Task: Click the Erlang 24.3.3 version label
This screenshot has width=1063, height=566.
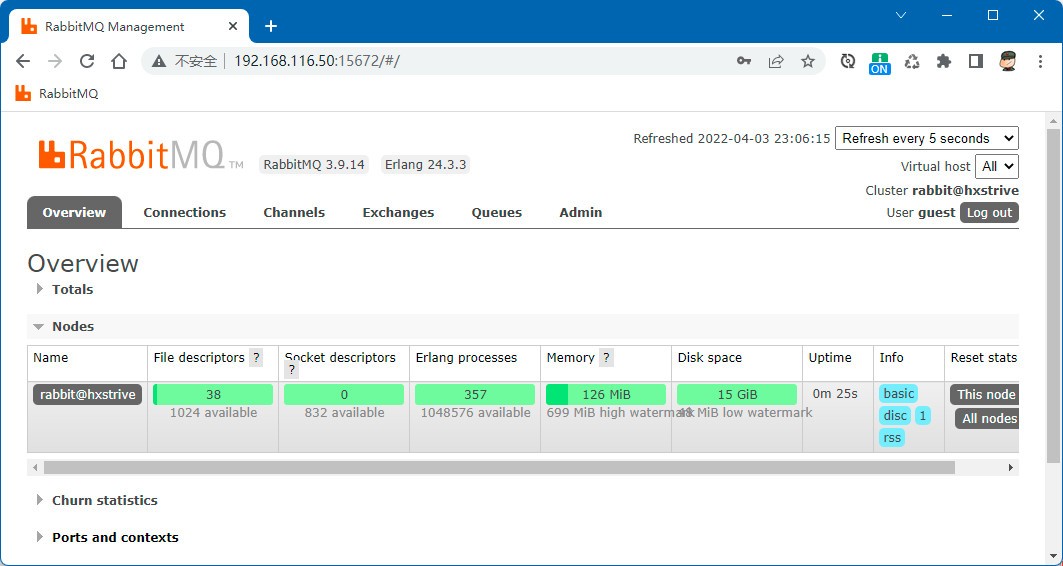Action: [x=426, y=165]
